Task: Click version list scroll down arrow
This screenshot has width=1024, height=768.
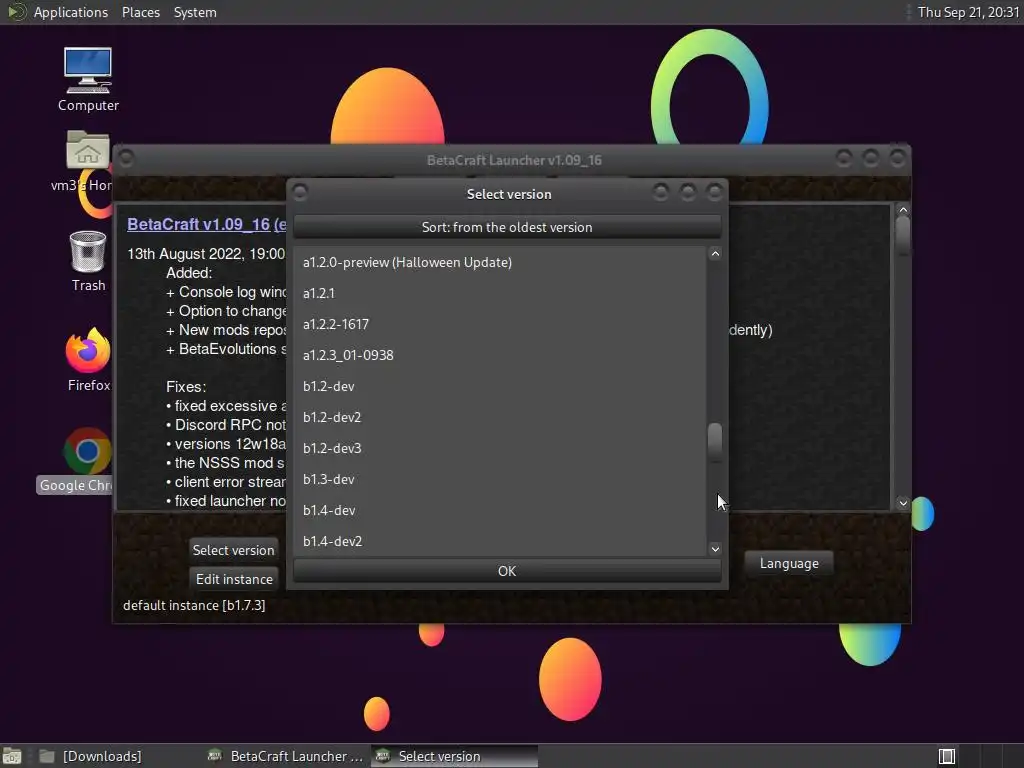Action: [x=715, y=549]
